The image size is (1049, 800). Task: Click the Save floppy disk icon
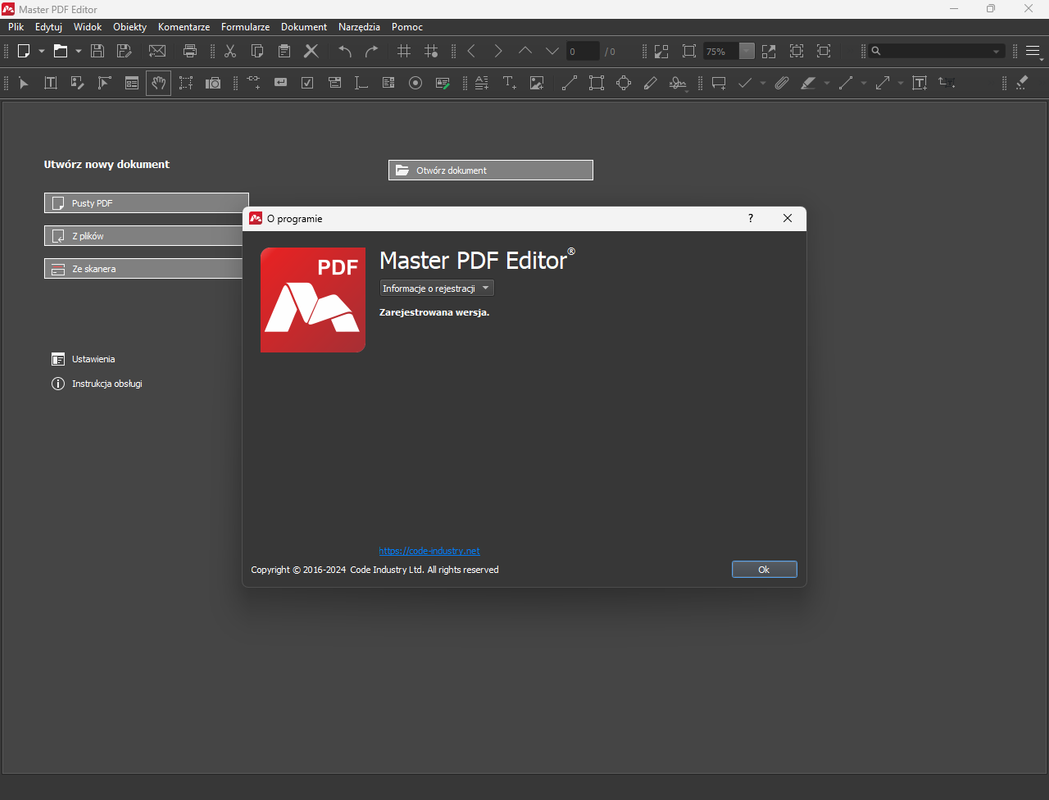[x=98, y=51]
